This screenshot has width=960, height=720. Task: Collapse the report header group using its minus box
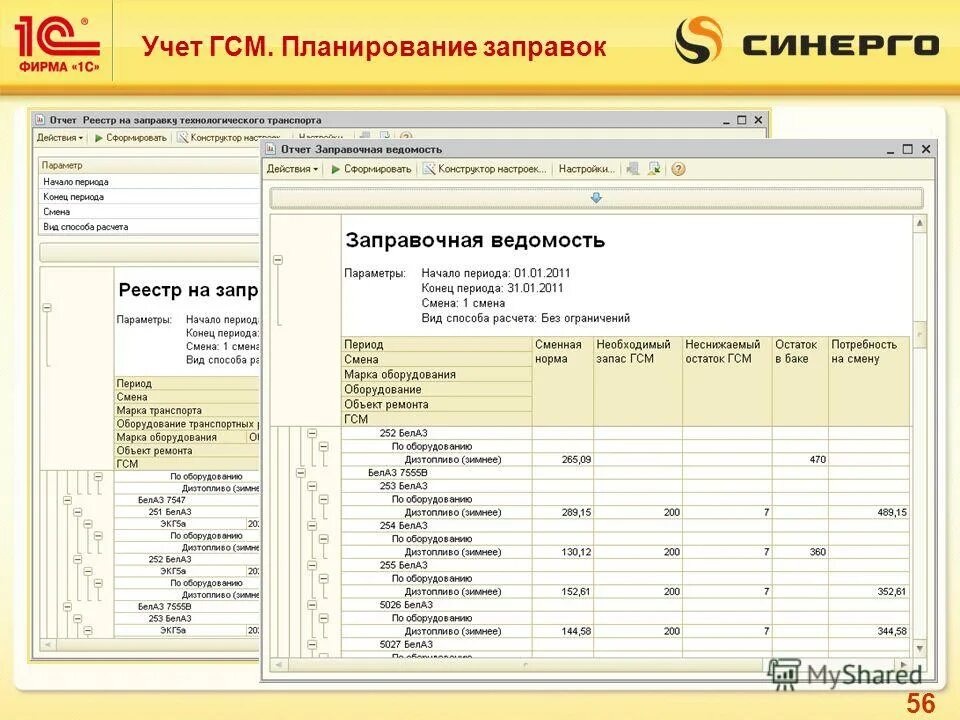tap(278, 258)
